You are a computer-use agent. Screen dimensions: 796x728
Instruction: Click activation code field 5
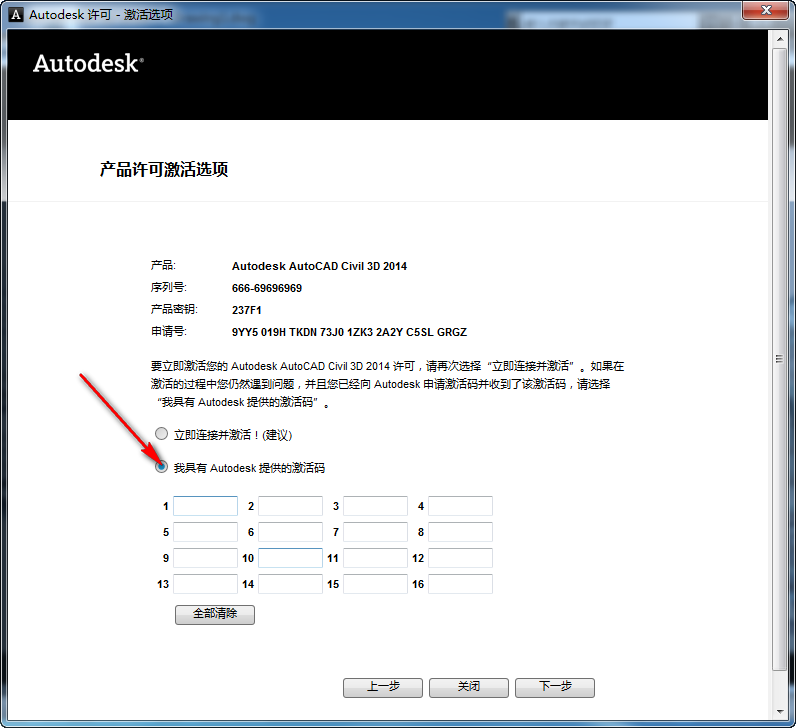point(206,532)
